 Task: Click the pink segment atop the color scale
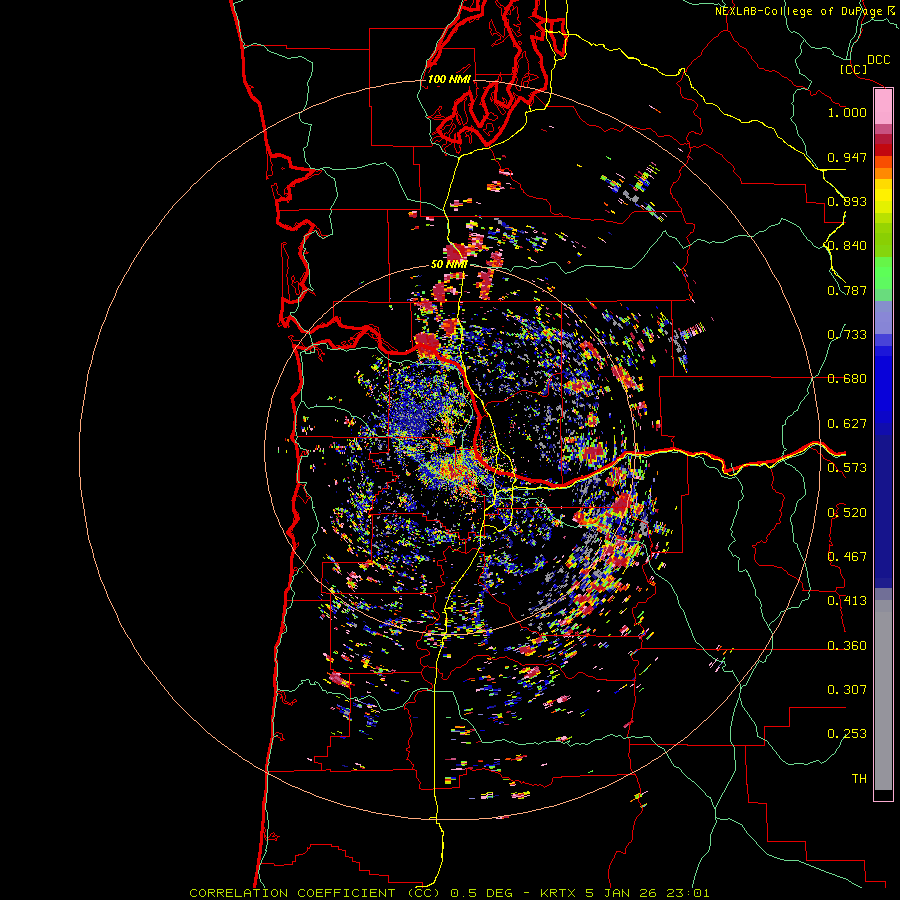click(x=883, y=107)
